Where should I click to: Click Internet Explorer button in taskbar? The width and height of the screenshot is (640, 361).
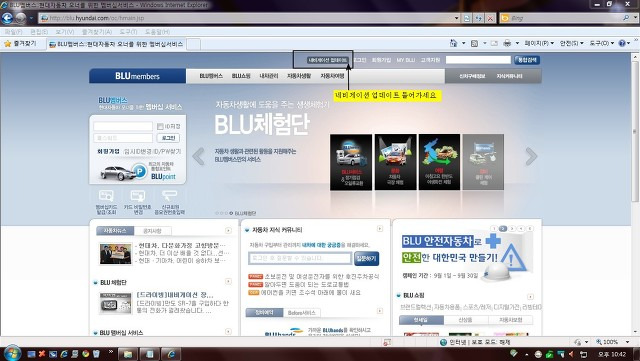coord(171,354)
